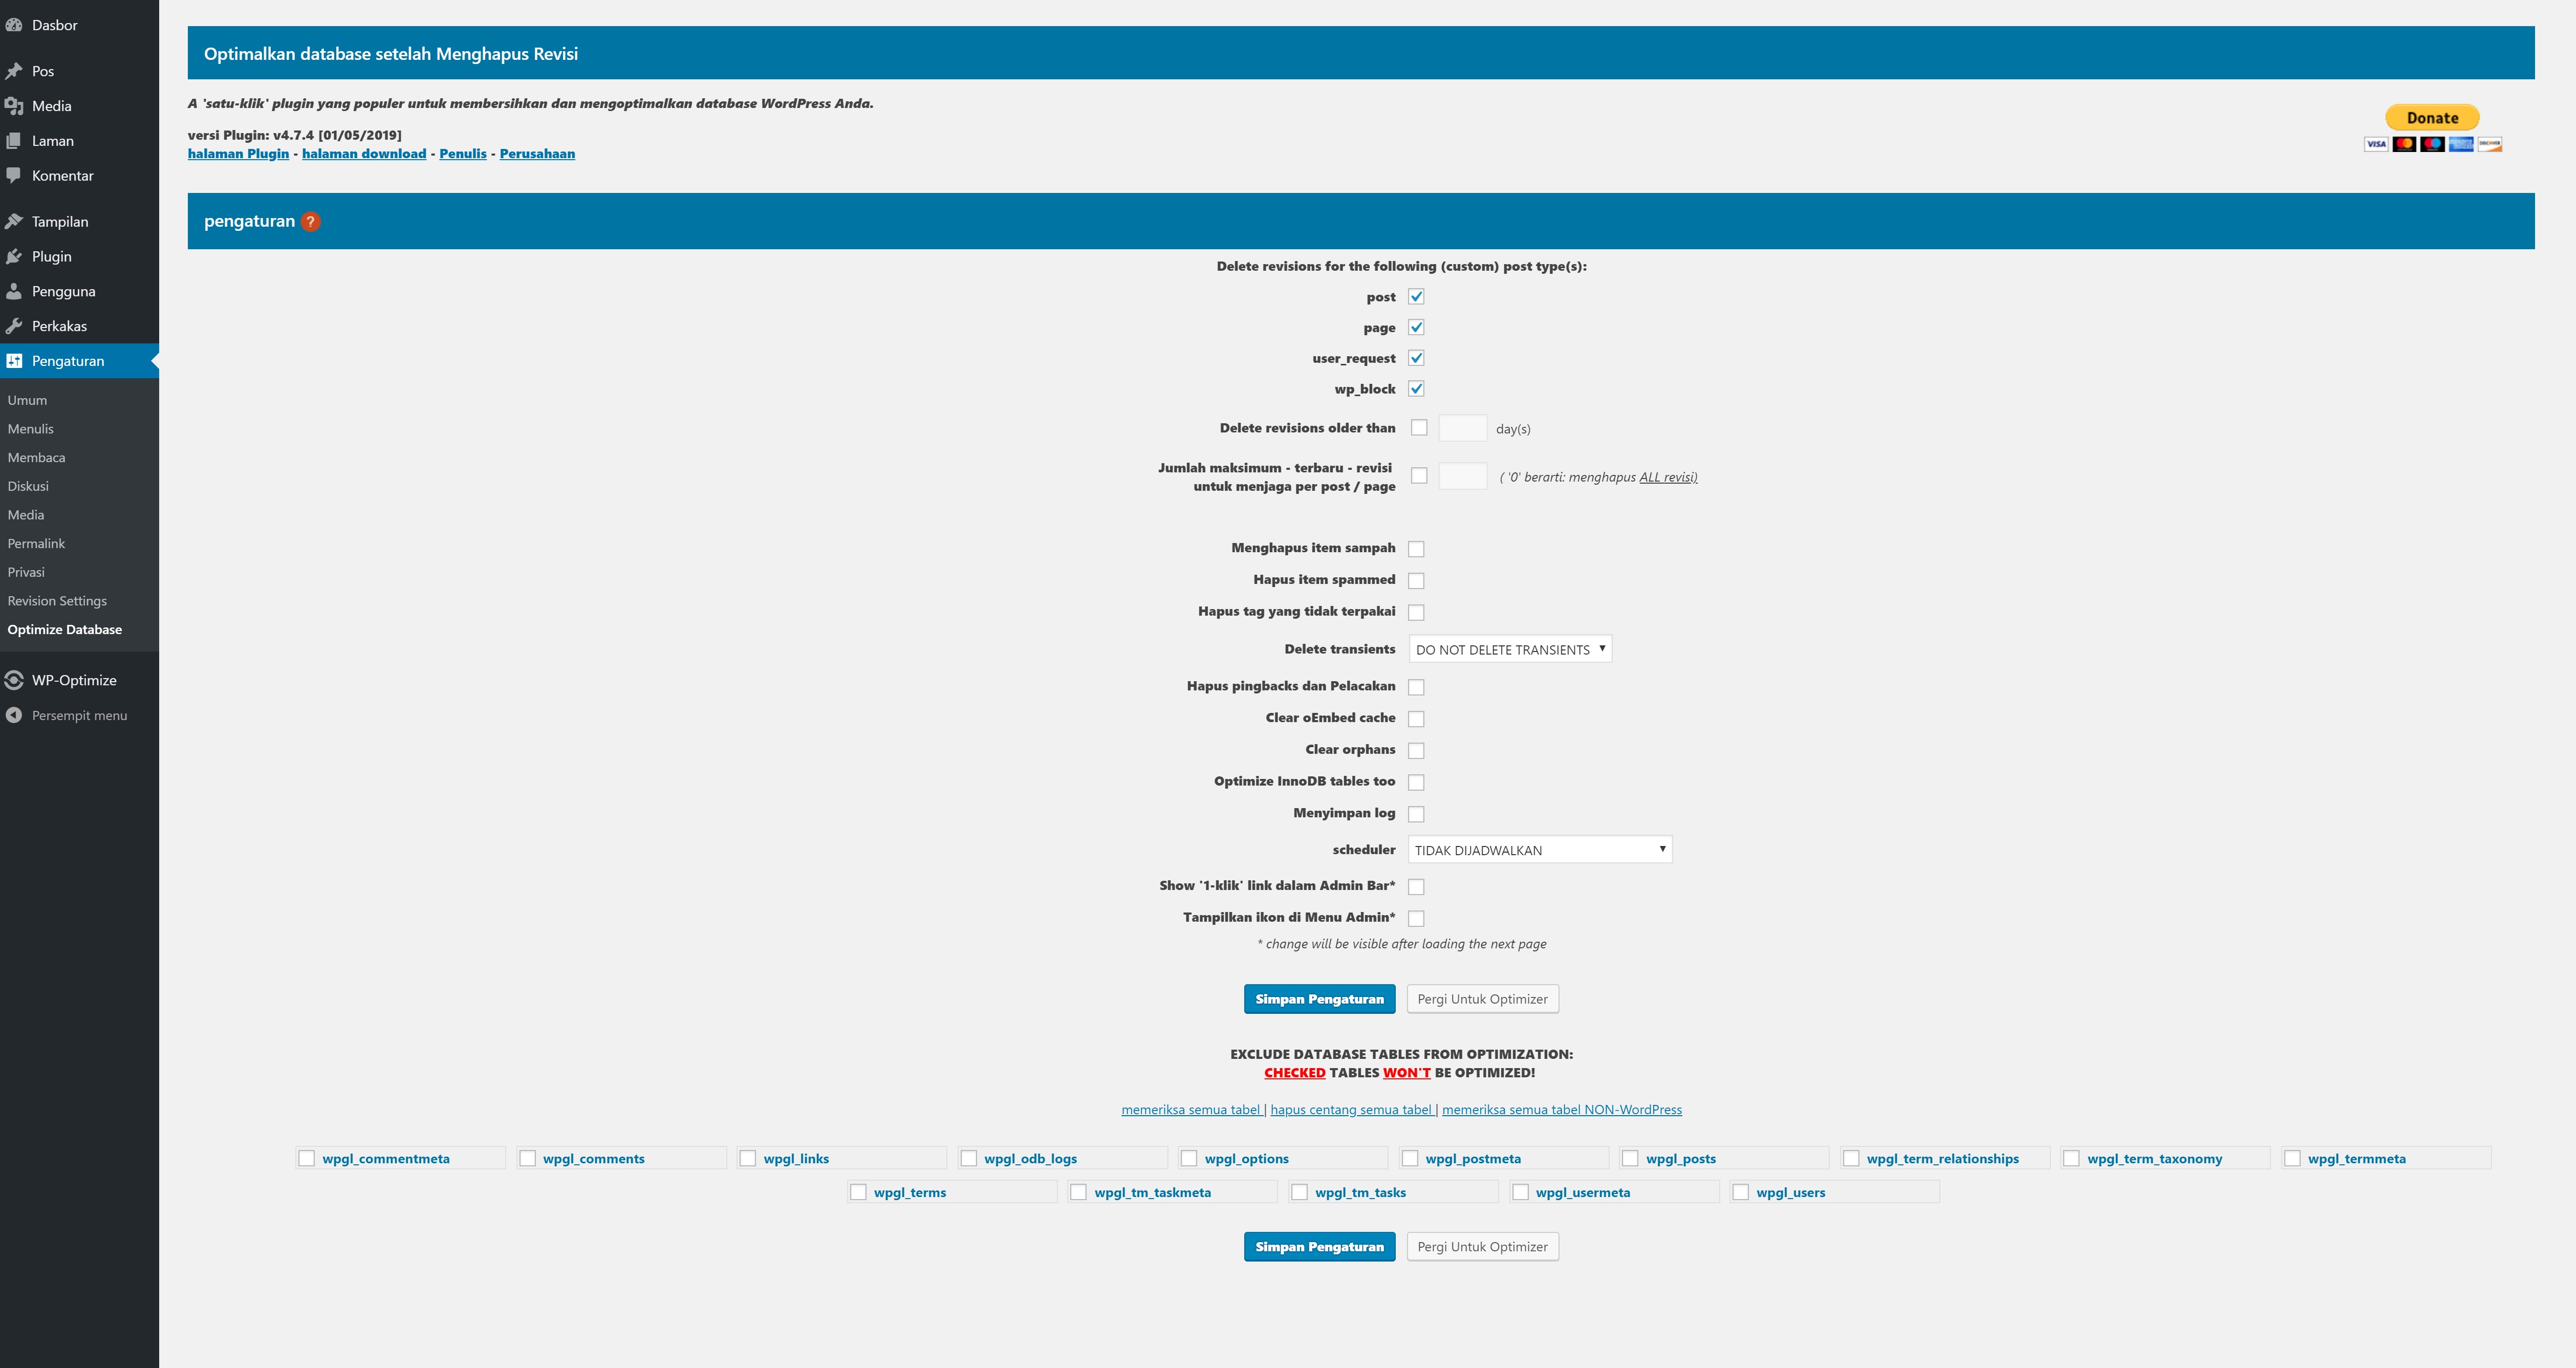Click the orange help question mark icon

(311, 222)
